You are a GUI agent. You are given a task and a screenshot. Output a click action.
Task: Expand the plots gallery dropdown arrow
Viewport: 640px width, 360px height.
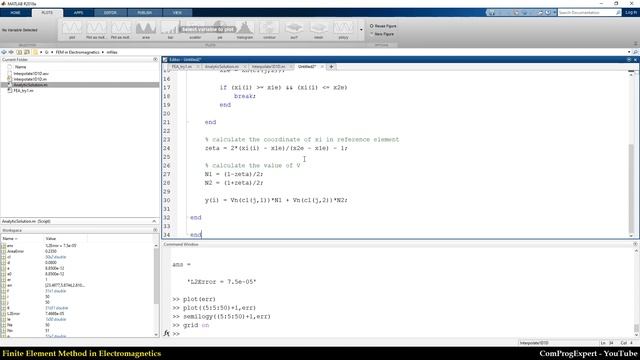pos(361,30)
